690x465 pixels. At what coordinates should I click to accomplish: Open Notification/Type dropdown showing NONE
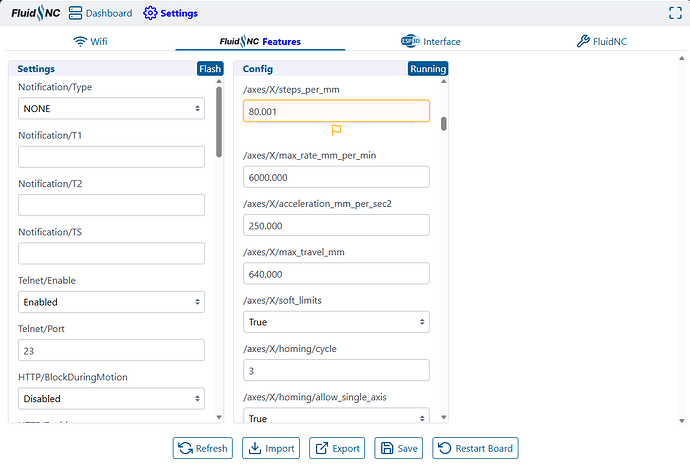coord(111,108)
